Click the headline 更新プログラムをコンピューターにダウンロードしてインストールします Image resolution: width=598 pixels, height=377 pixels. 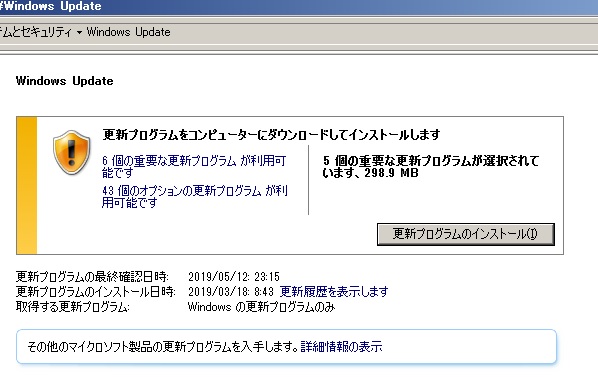[271, 135]
